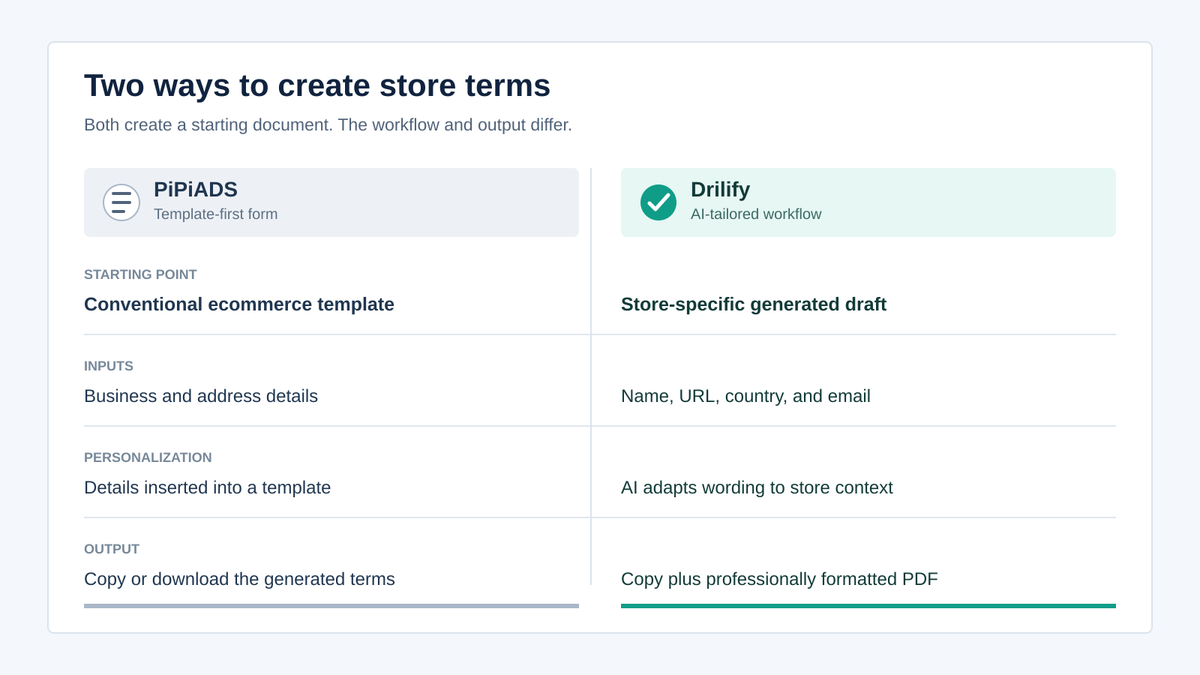Click the 'PERSONALIZATION' row label

click(148, 457)
